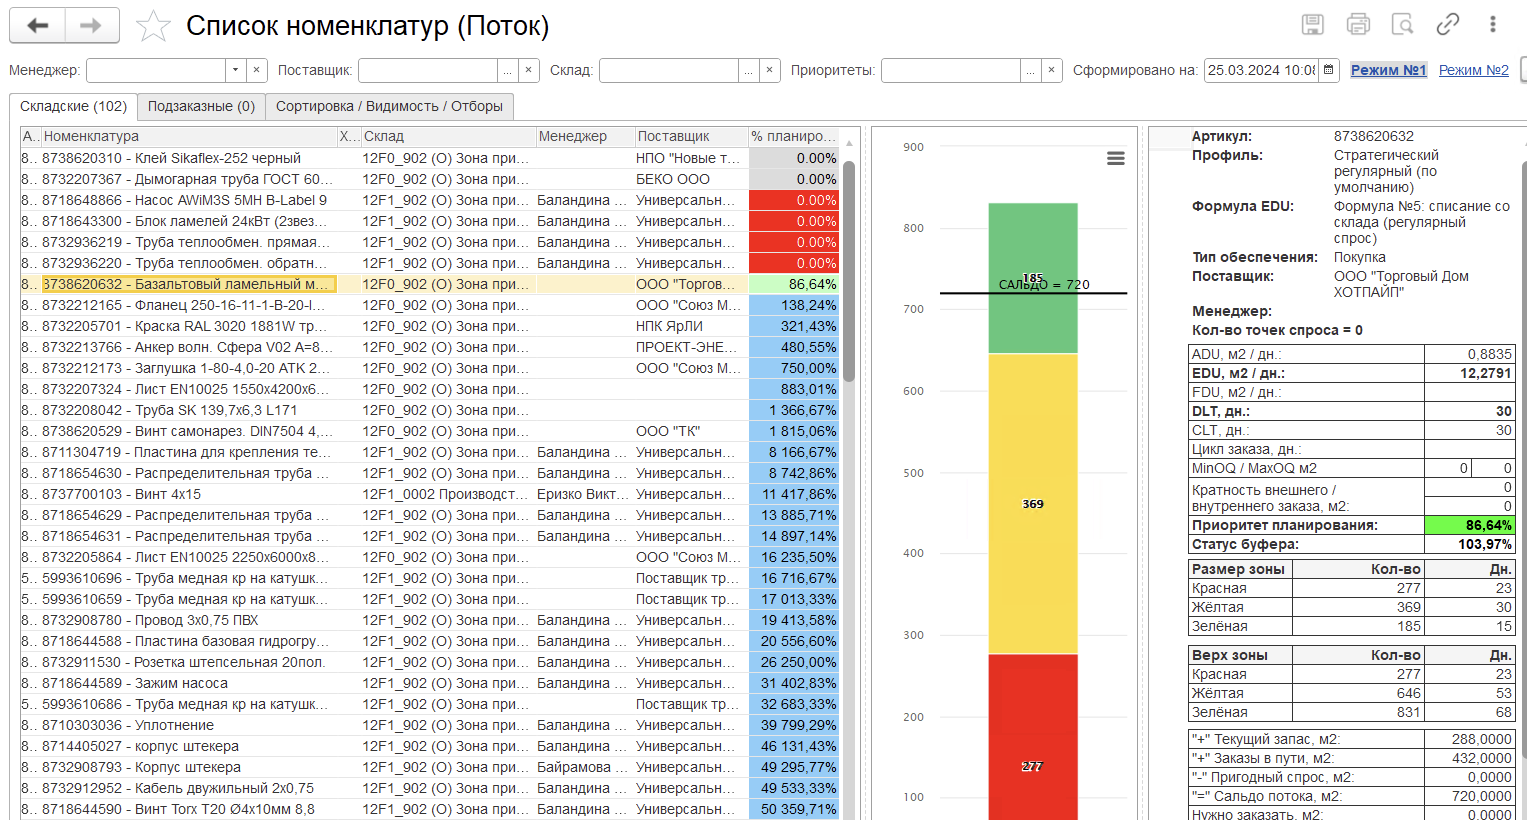The image size is (1527, 820).
Task: Add the form to favorites with the star
Action: coord(153,26)
